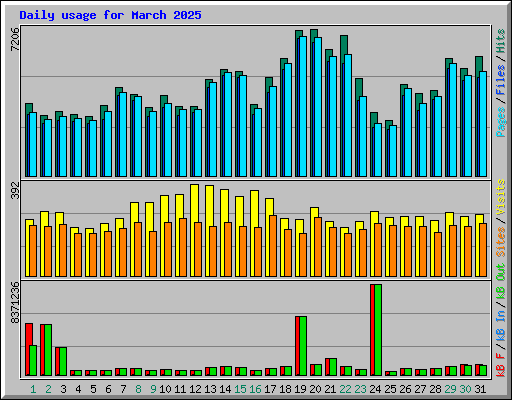The width and height of the screenshot is (512, 400).
Task: Click day 19 label on the axis
Action: (300, 389)
